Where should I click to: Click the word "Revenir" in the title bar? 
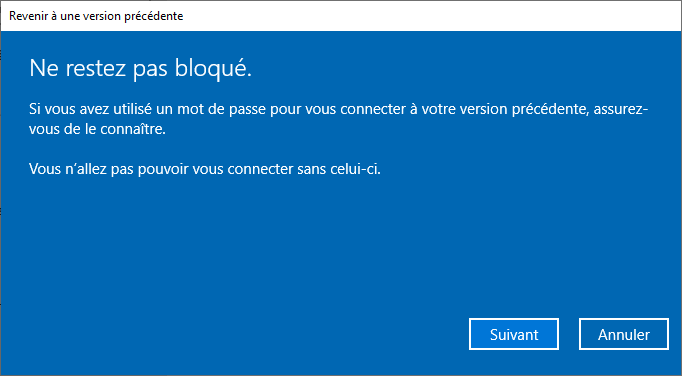(x=26, y=16)
